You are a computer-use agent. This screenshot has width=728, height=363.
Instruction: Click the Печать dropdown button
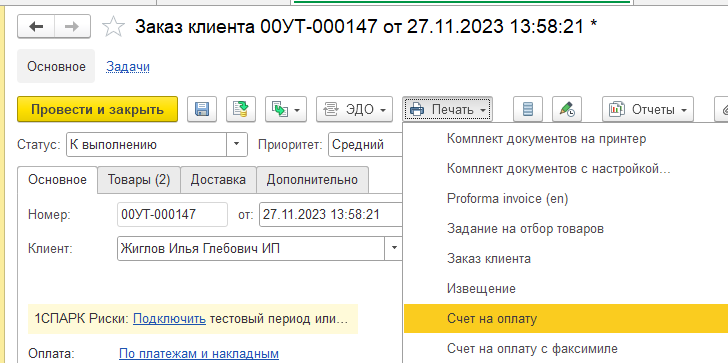pyautogui.click(x=447, y=110)
